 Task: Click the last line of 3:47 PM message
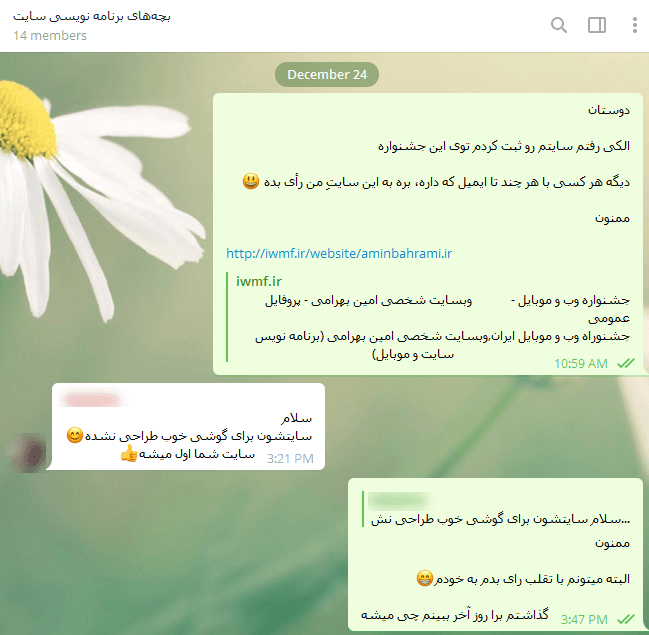454,615
